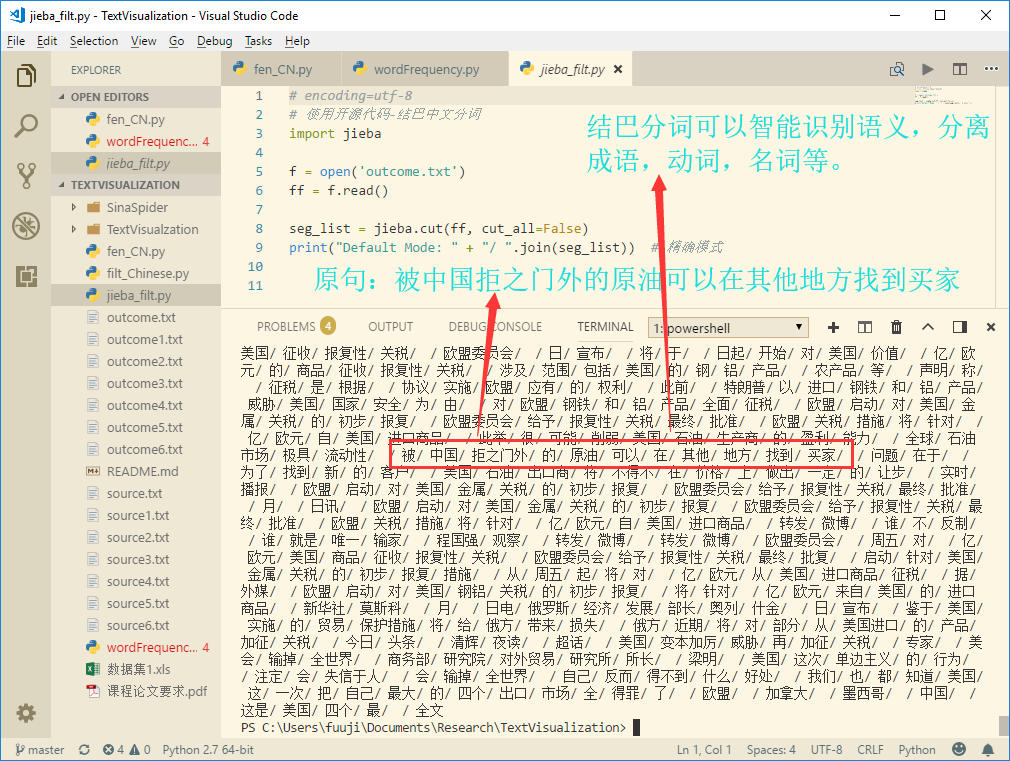Split the terminal panel
1010x761 pixels.
[864, 327]
